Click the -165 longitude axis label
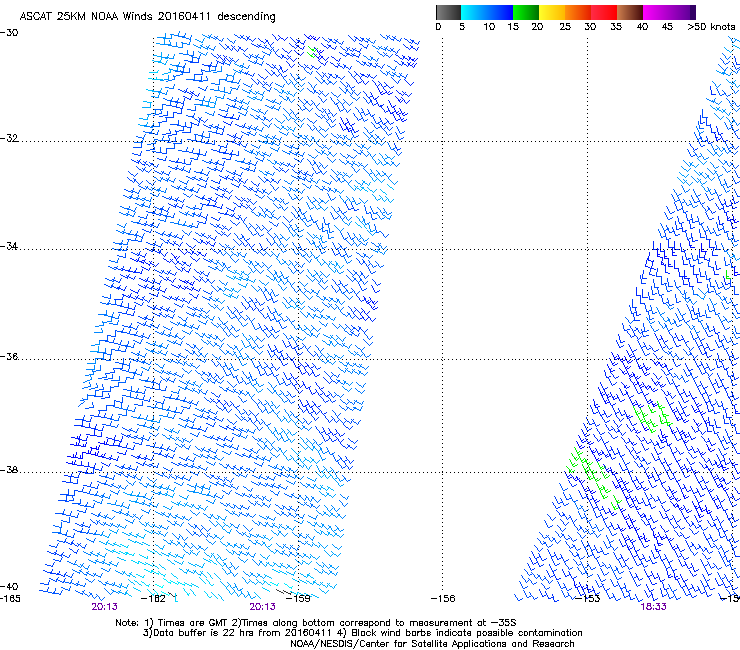 tap(10, 599)
